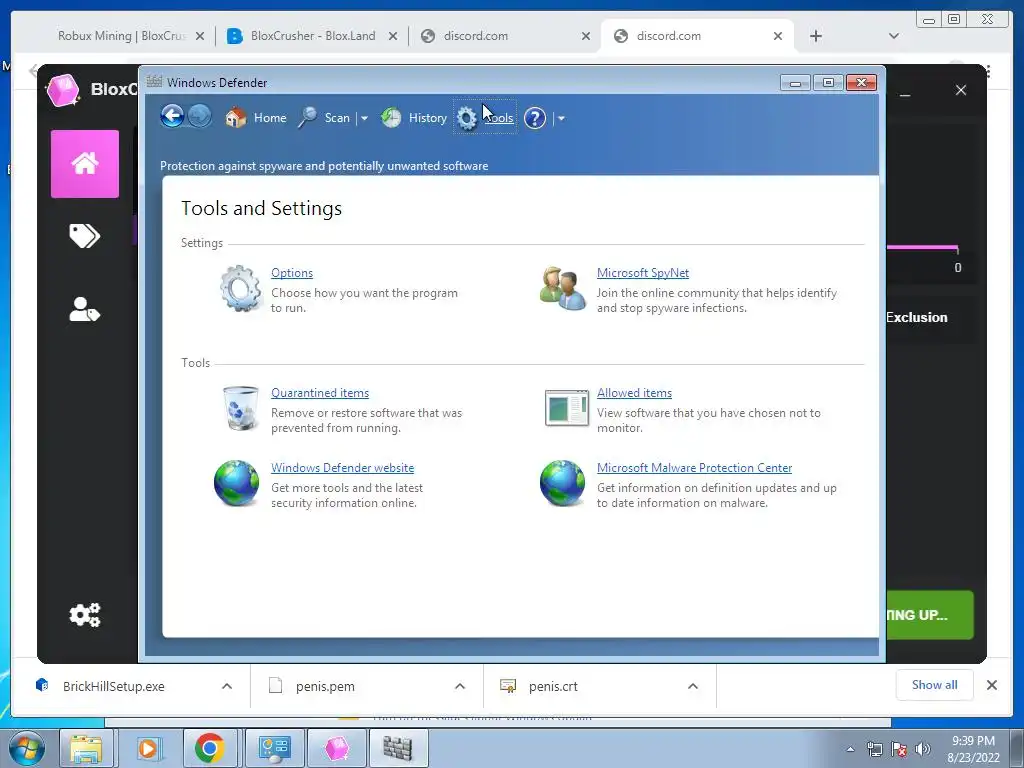Open the volume speaker tray icon
Image resolution: width=1024 pixels, height=768 pixels.
(923, 749)
